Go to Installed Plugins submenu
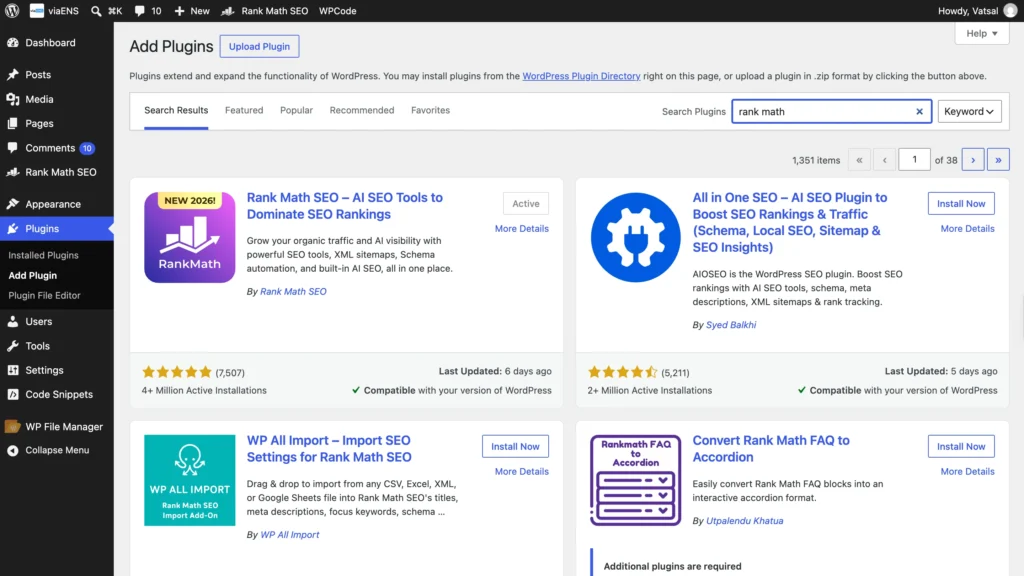The height and width of the screenshot is (576, 1024). (x=43, y=255)
